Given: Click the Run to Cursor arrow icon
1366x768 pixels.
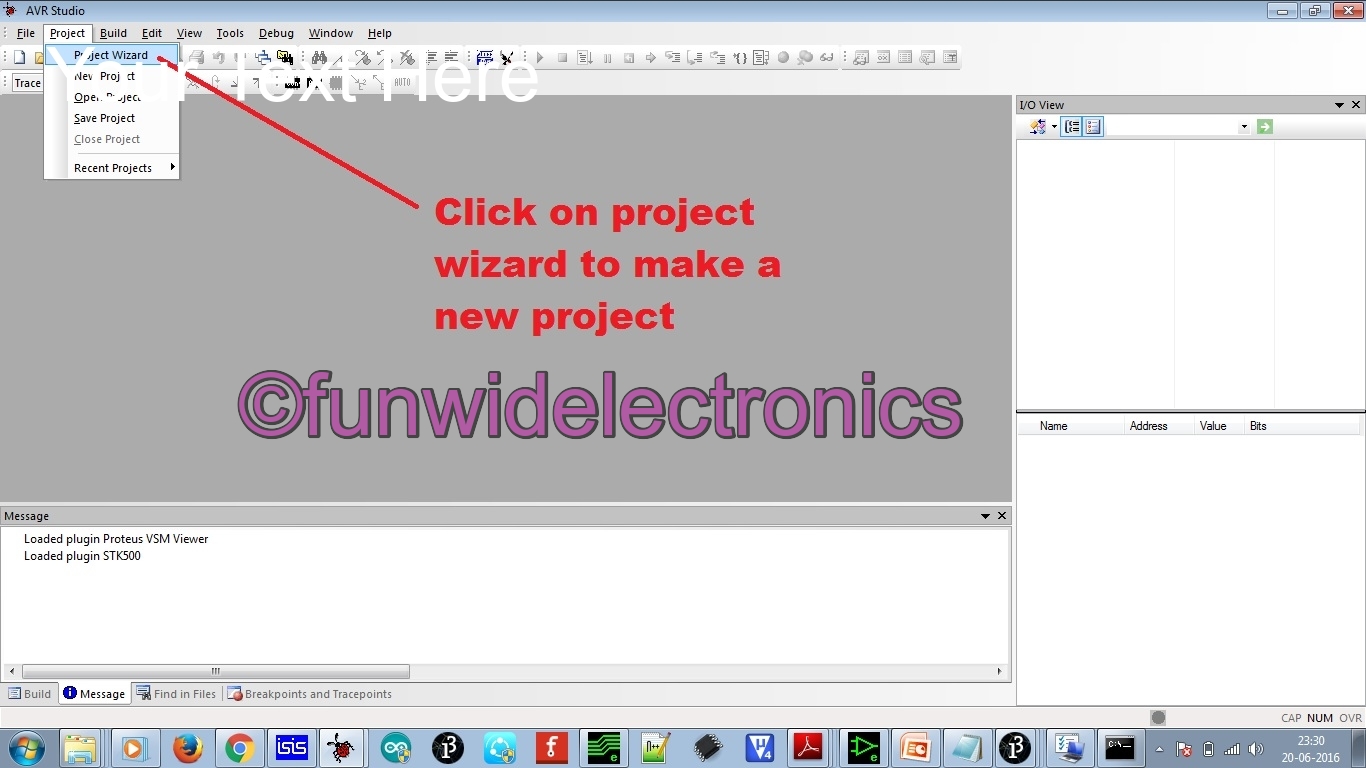Looking at the screenshot, I should (x=650, y=57).
